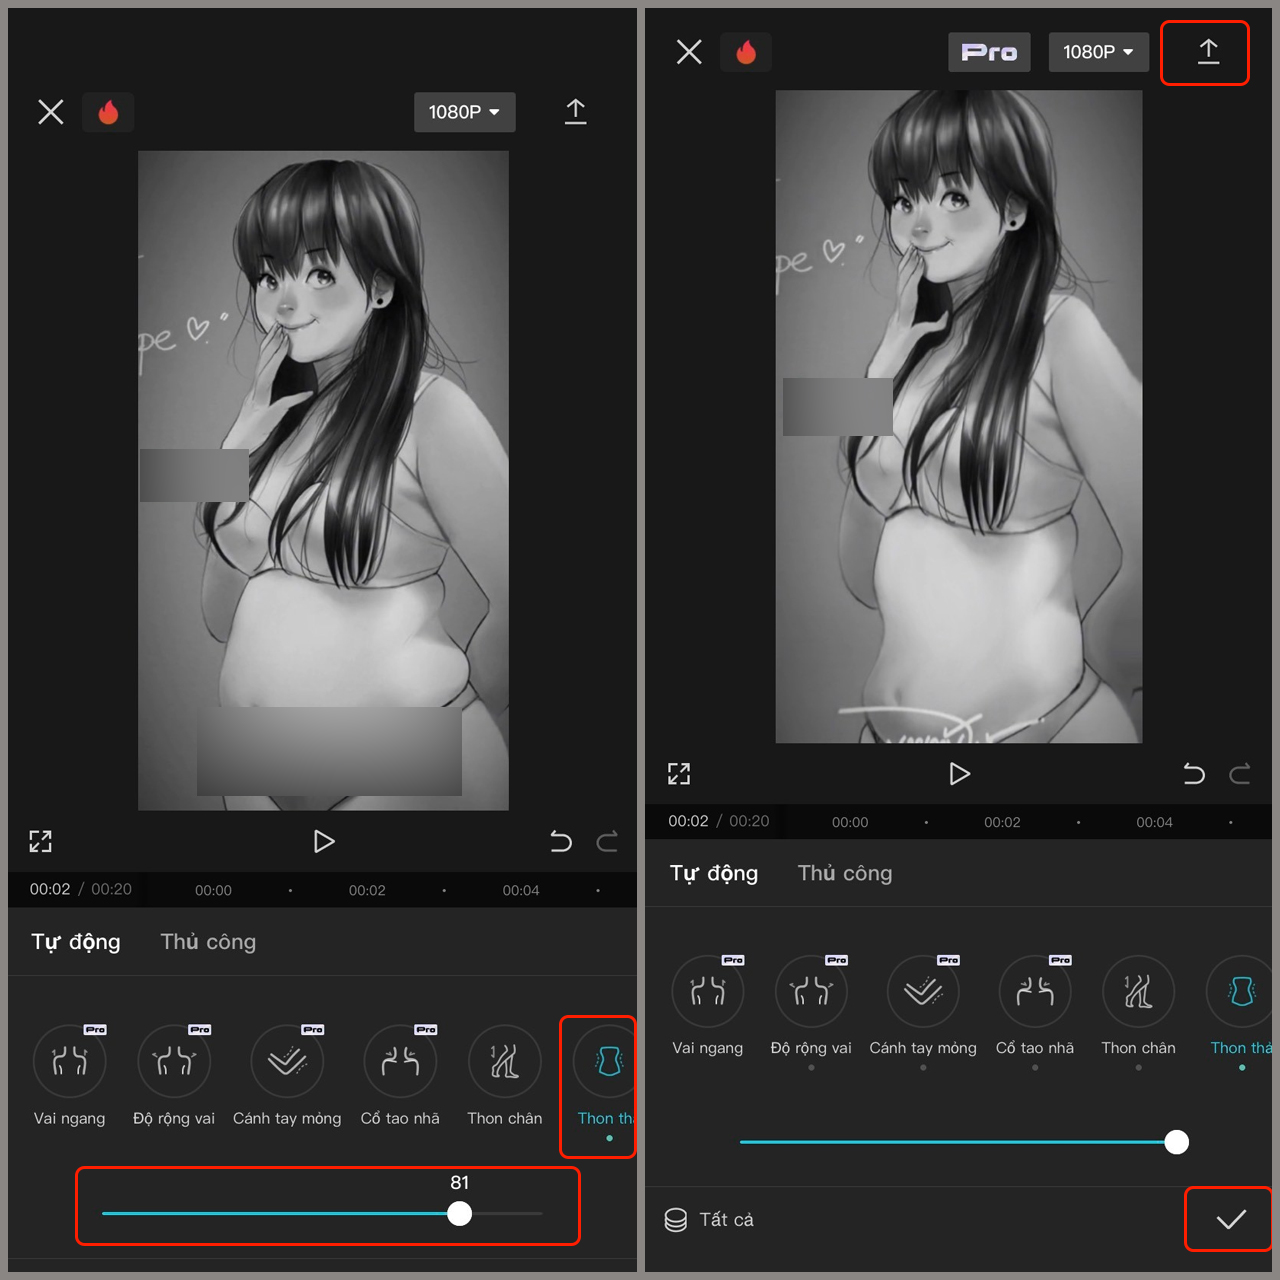Switch to Tự động tab in left screen
Viewport: 1280px width, 1280px height.
(x=76, y=942)
